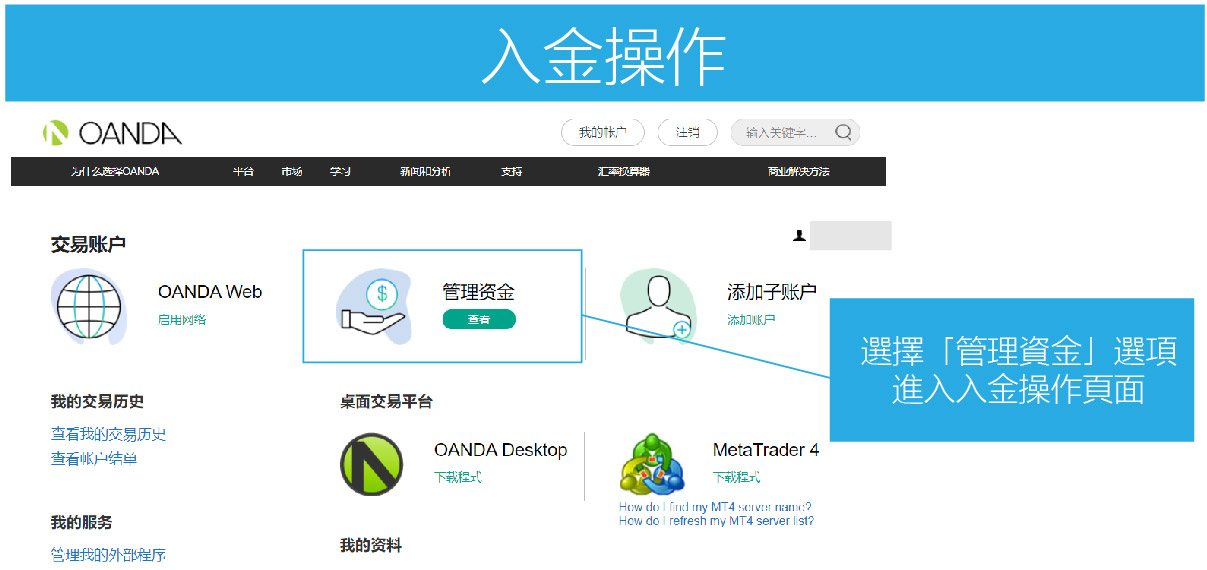Viewport: 1207px width, 570px height.
Task: Open How do I refresh my MT4 server list link
Action: click(716, 521)
